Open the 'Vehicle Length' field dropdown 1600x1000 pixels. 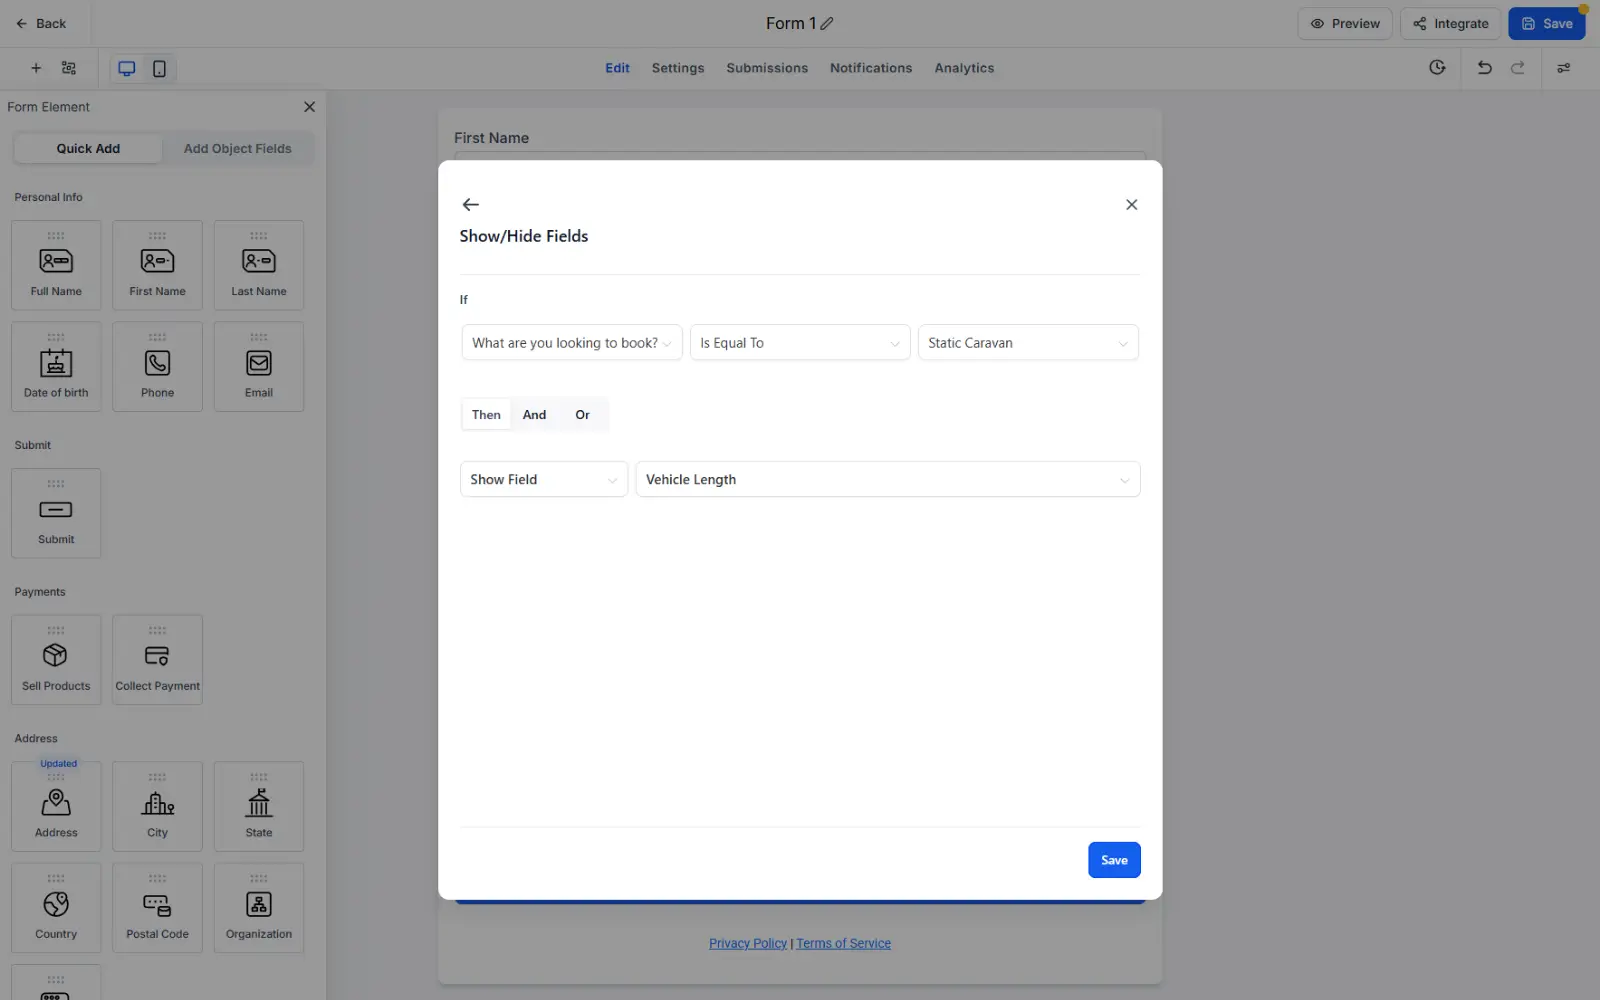tap(888, 480)
